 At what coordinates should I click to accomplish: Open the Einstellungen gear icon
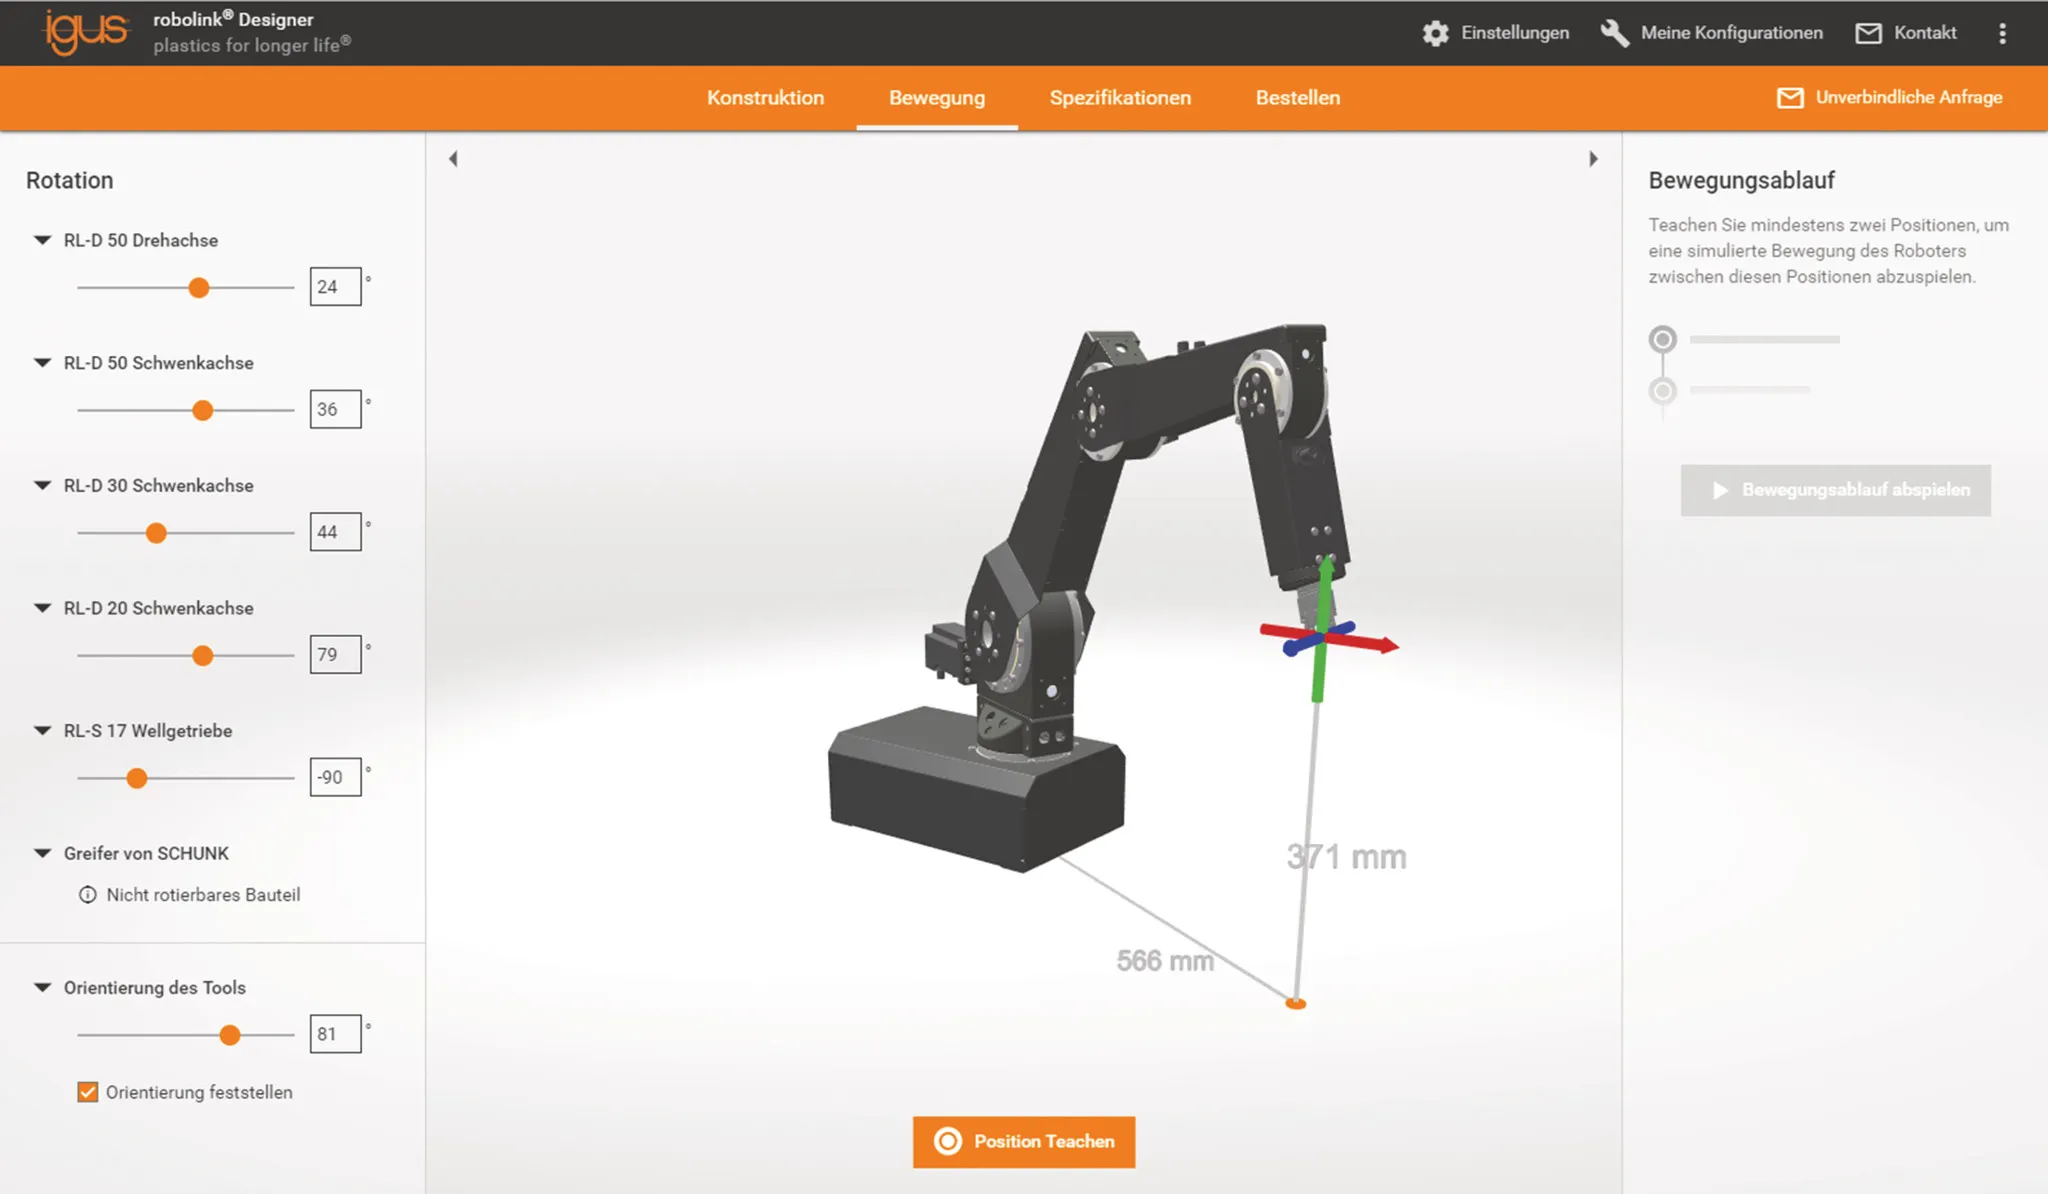click(x=1434, y=33)
